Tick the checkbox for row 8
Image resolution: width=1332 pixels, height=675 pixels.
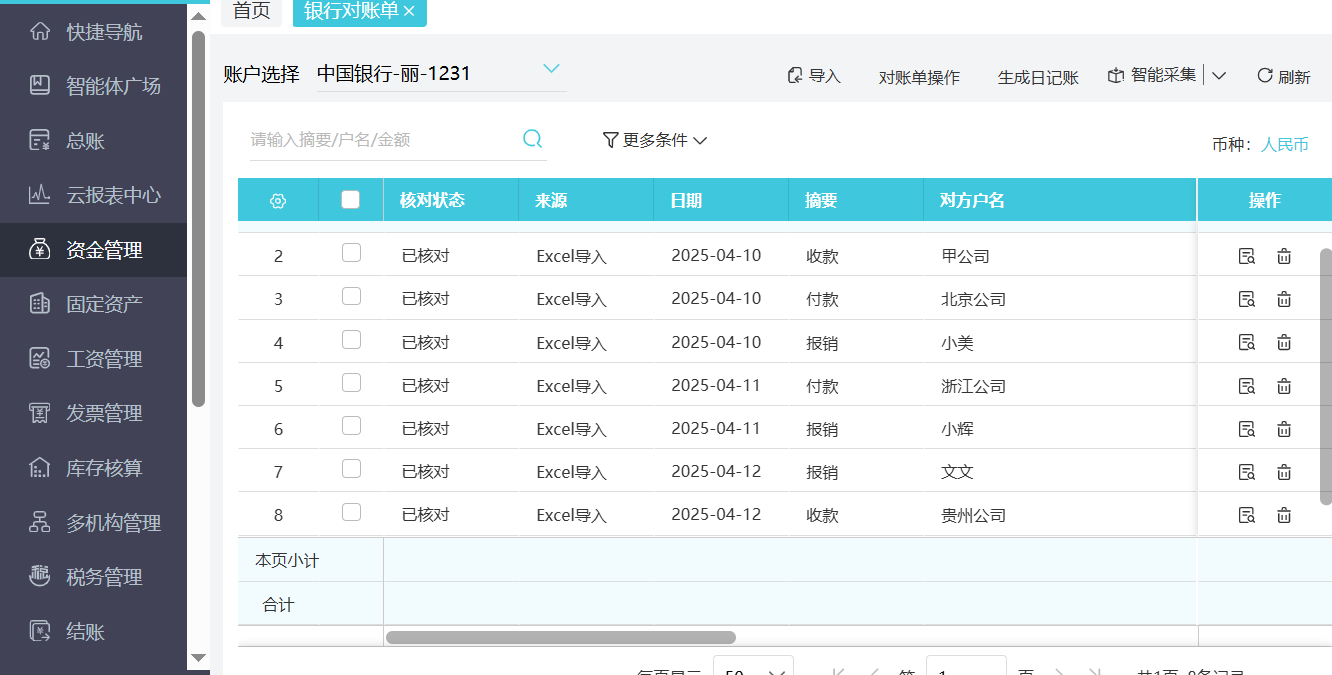351,511
